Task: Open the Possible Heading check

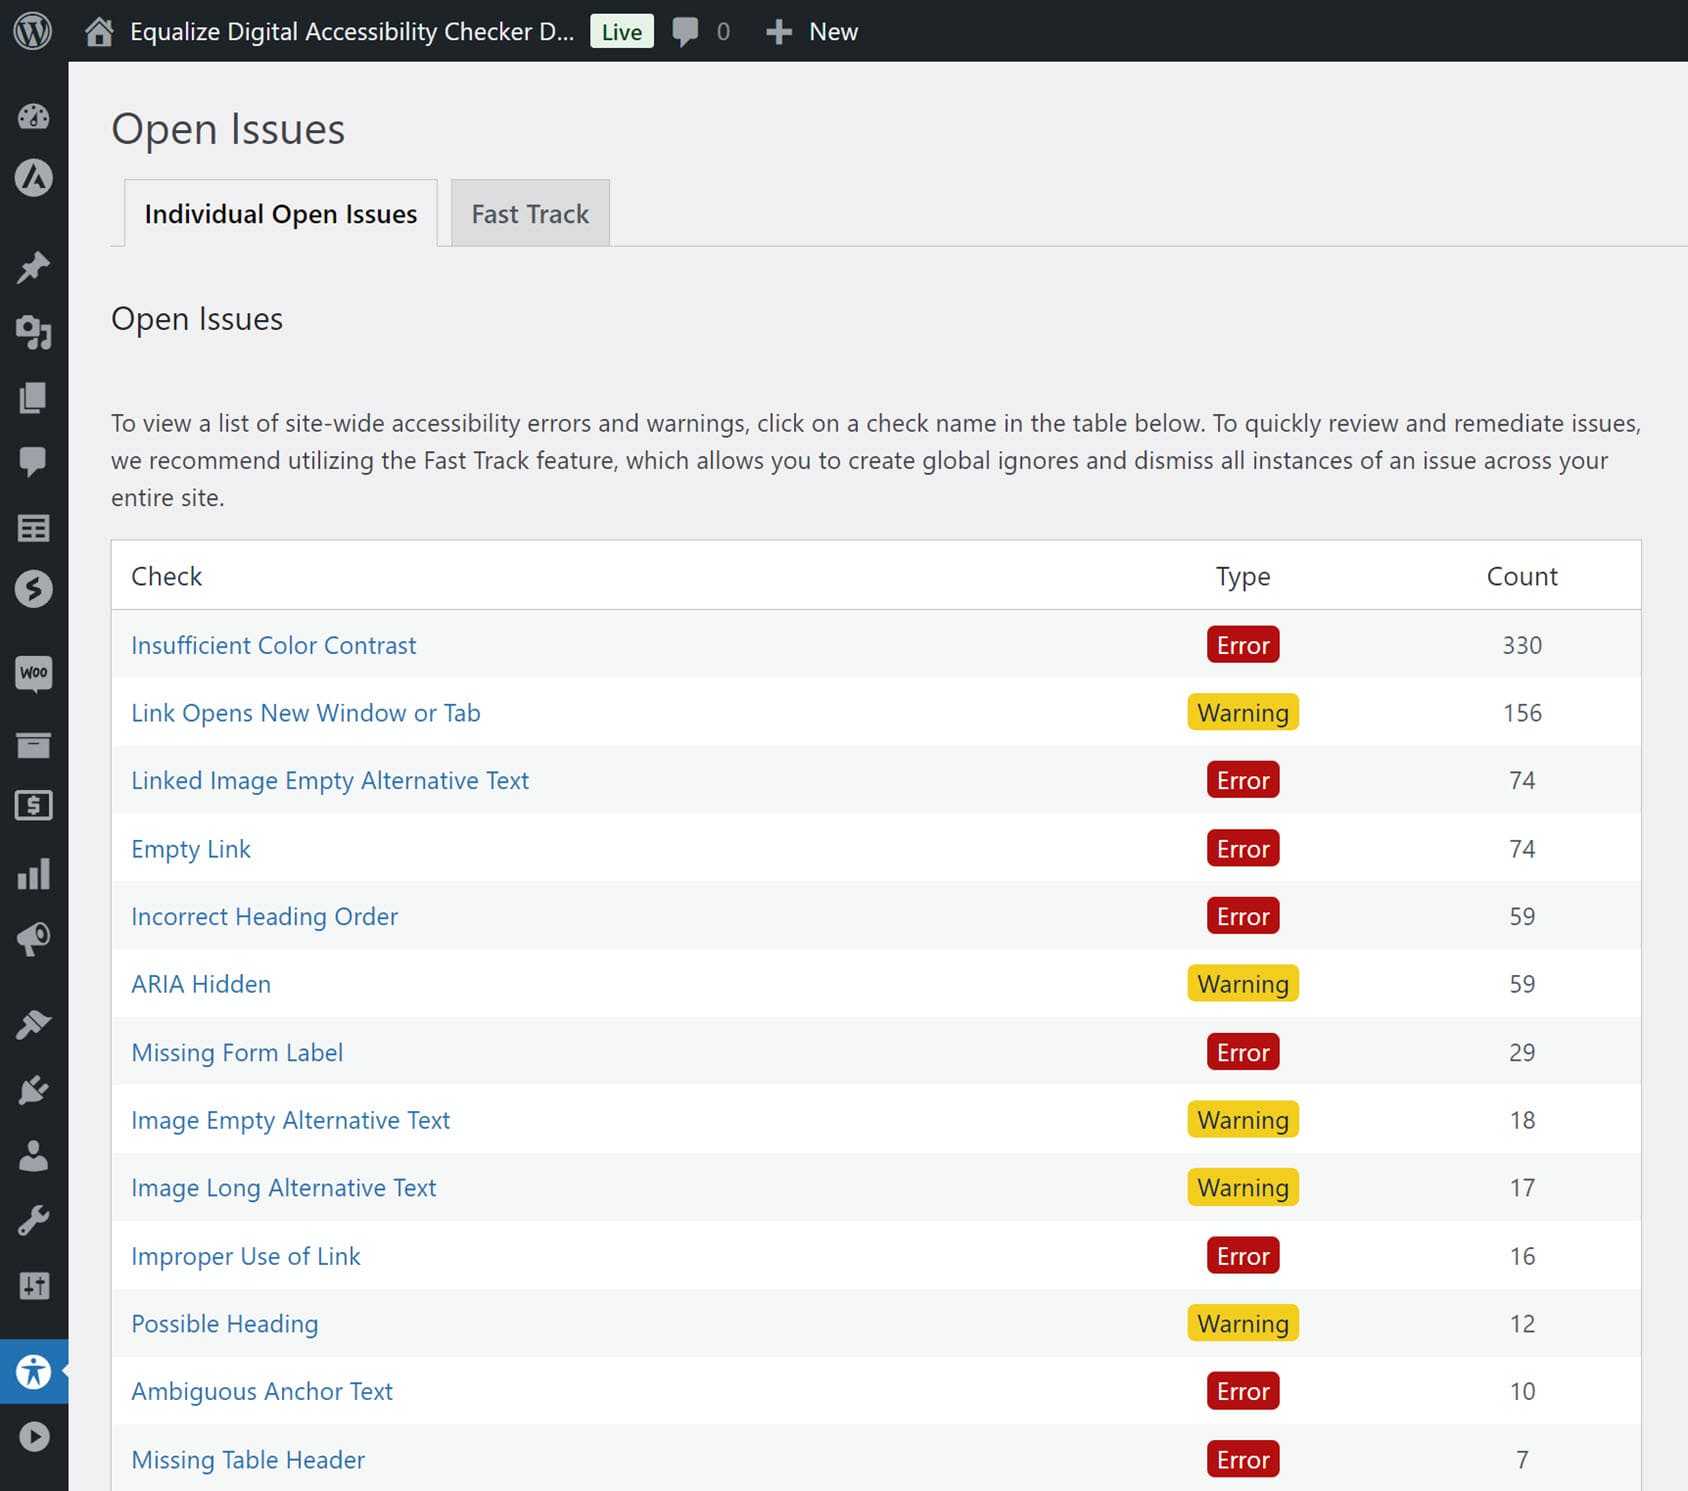Action: [225, 1323]
